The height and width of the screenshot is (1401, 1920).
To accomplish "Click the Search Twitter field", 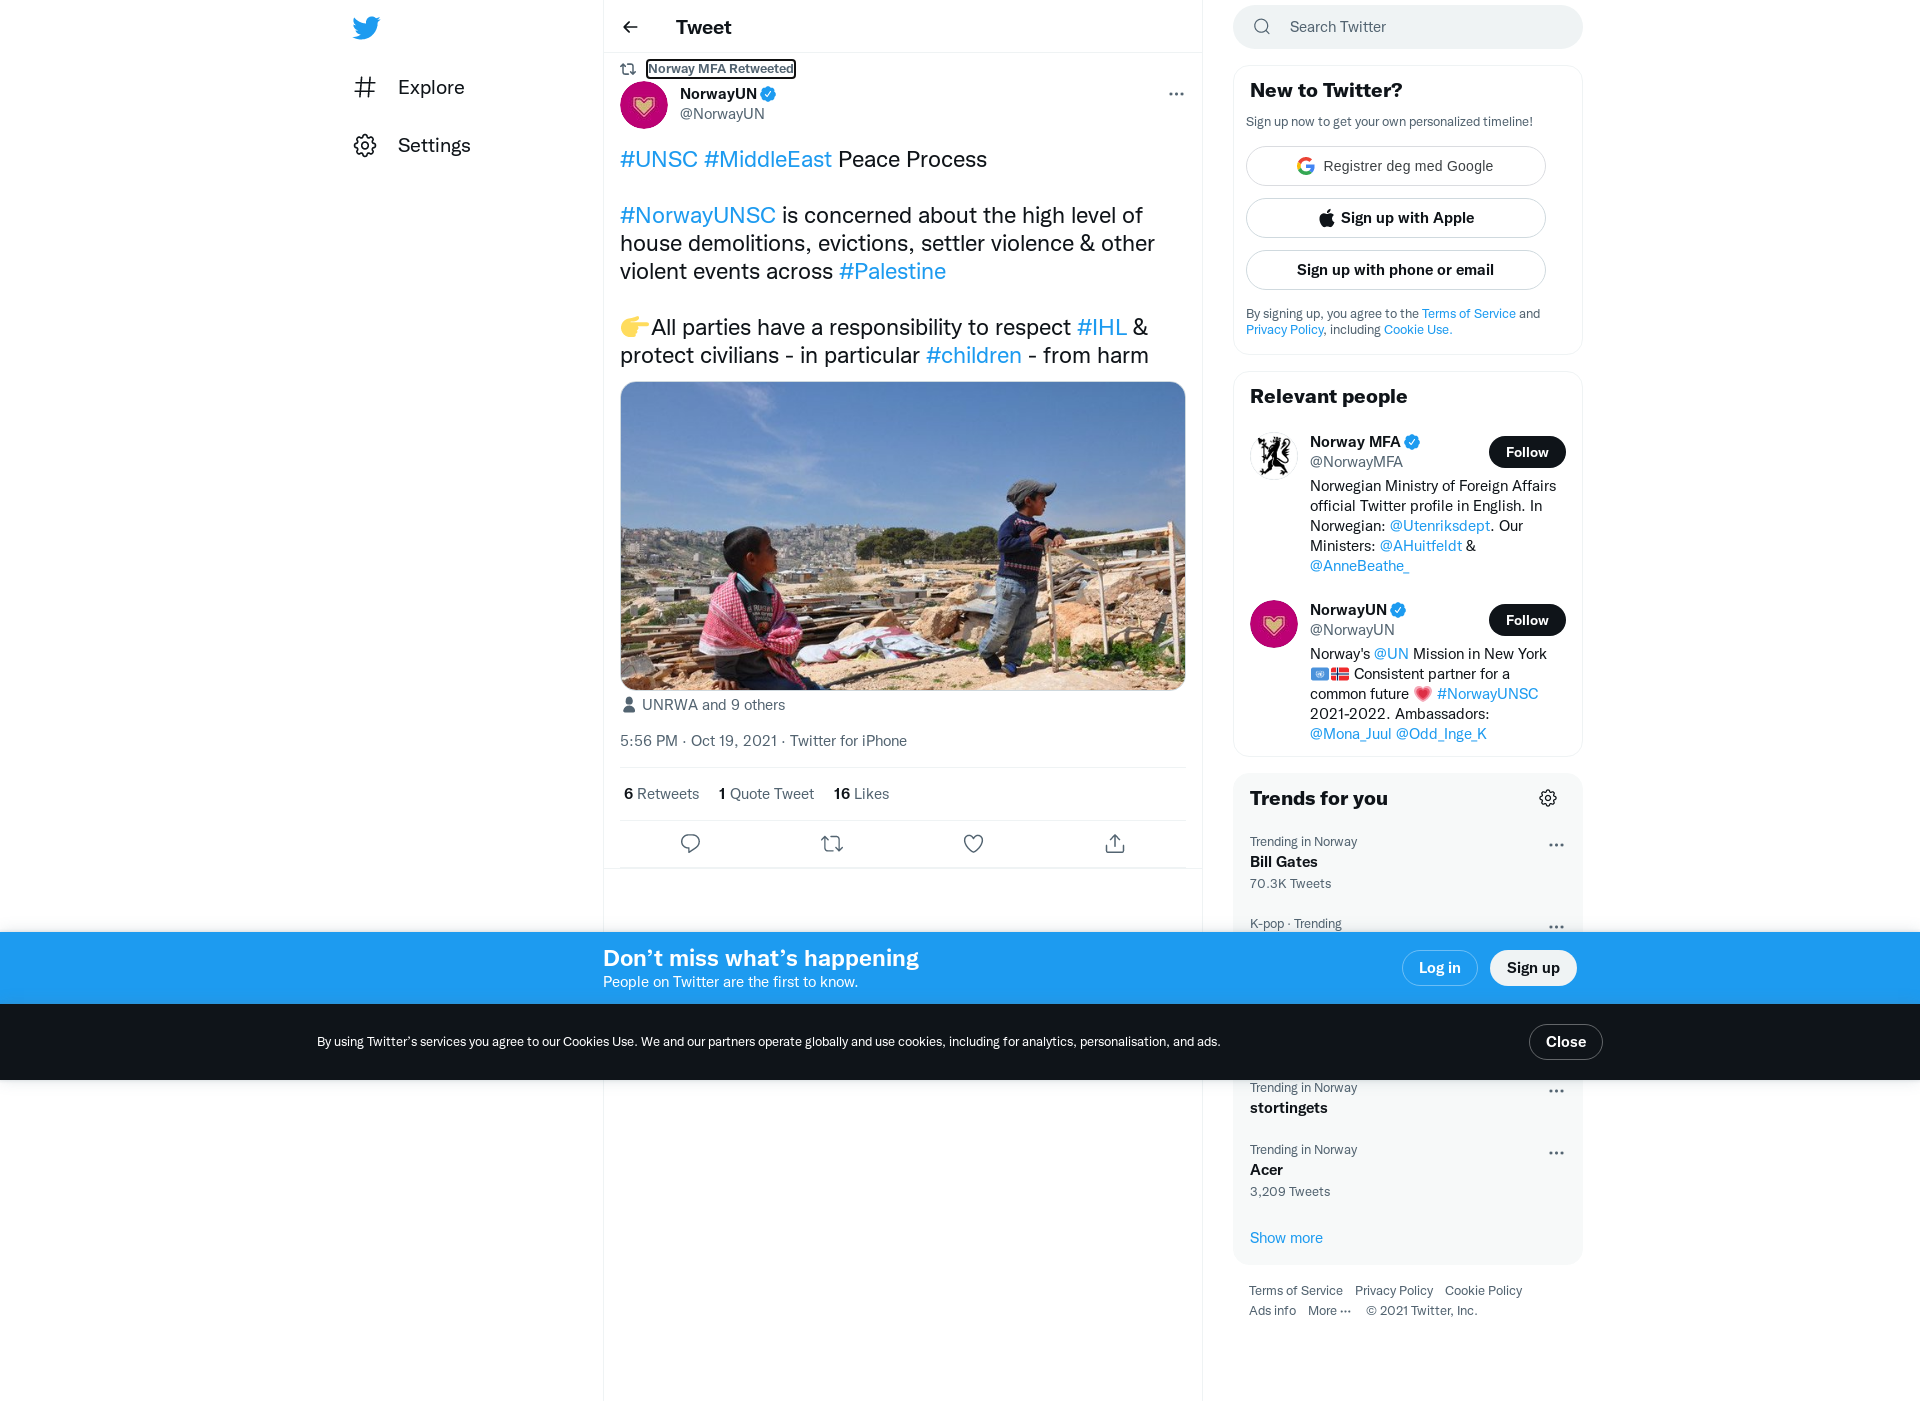I will point(1408,27).
